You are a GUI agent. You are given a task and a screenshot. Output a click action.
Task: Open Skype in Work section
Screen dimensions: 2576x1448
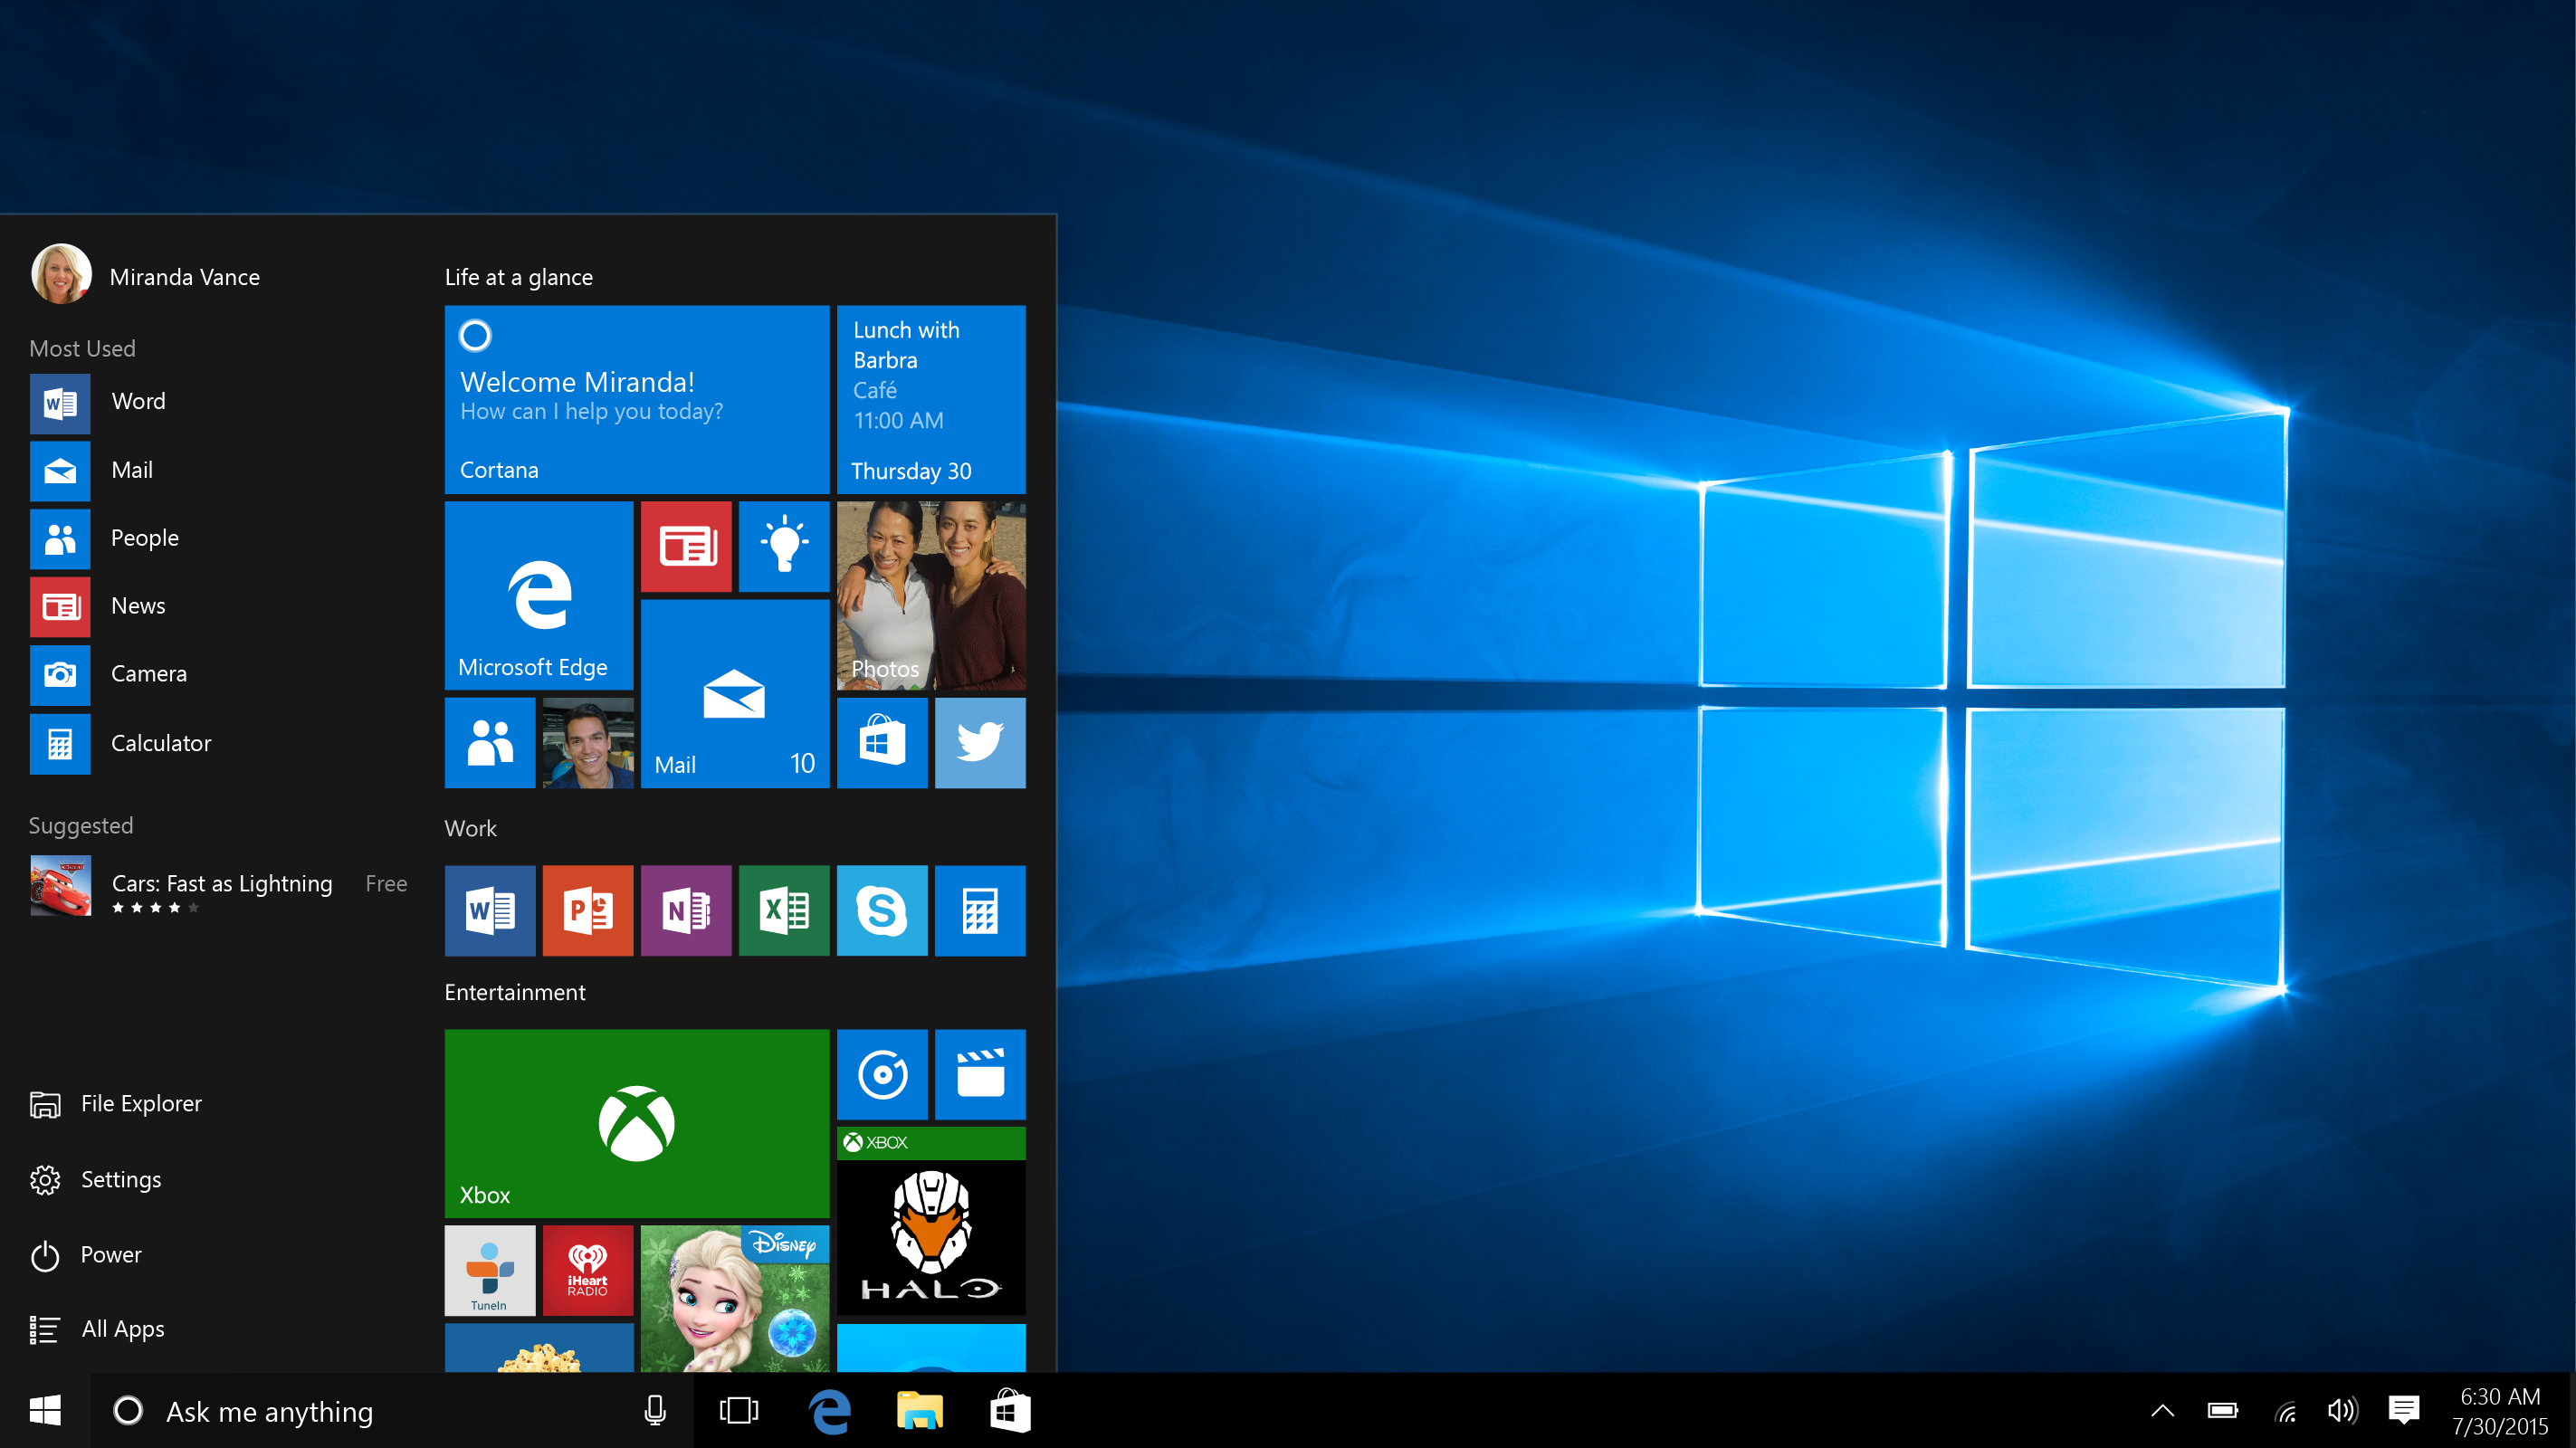tap(881, 909)
